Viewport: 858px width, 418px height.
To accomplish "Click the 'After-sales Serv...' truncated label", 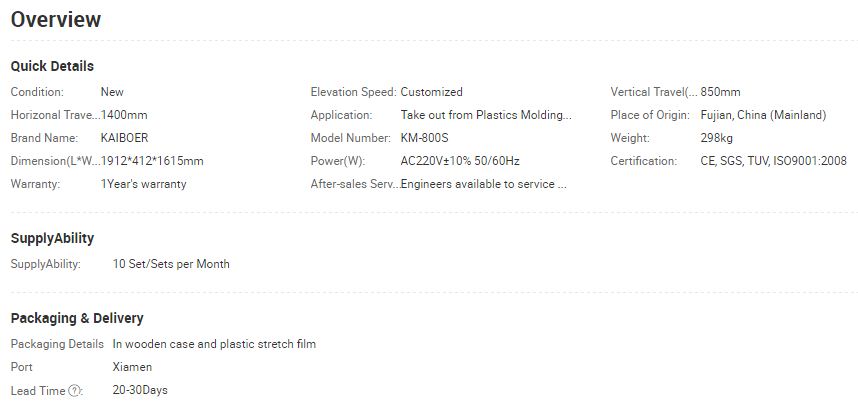I will pos(356,184).
